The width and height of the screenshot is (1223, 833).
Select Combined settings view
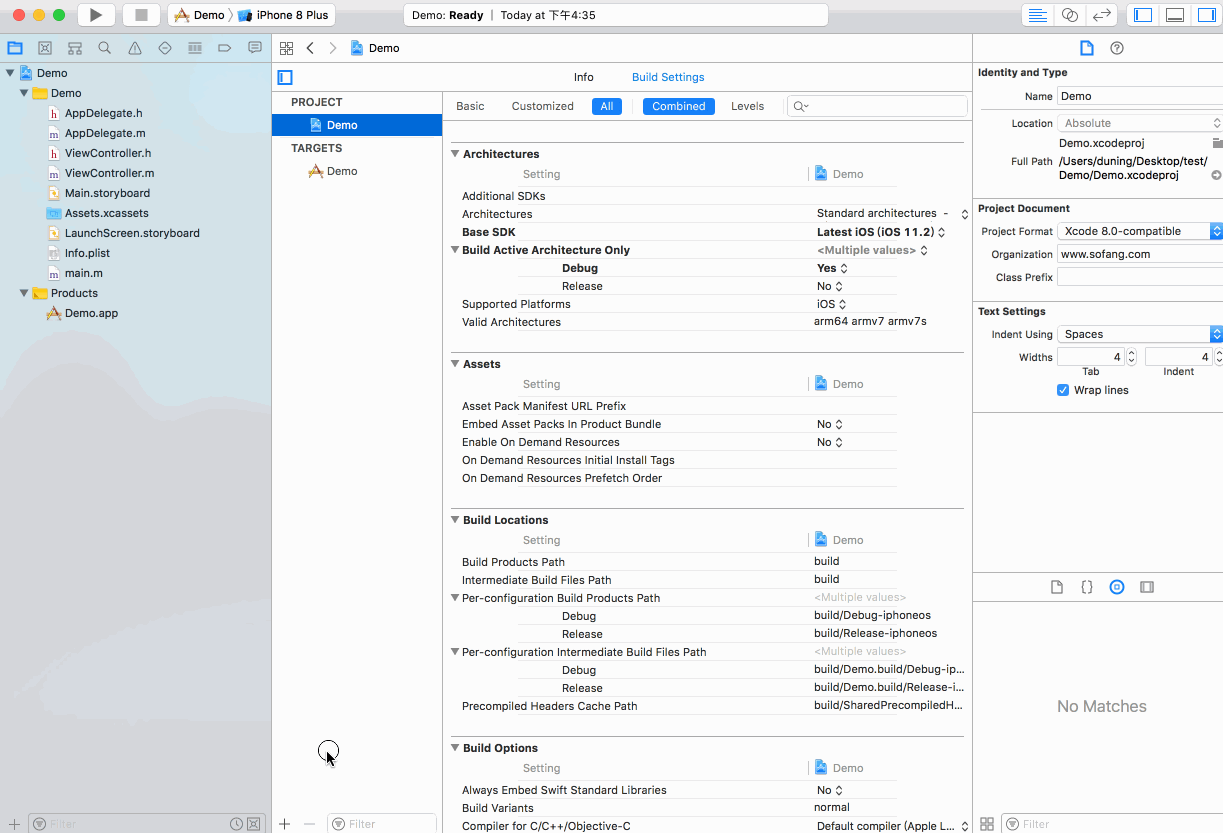tap(679, 106)
